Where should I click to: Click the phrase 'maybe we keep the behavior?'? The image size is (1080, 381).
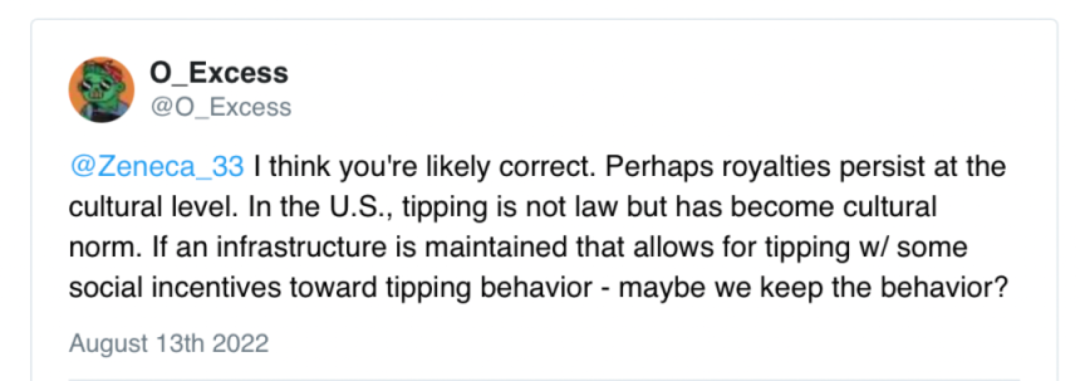(813, 288)
